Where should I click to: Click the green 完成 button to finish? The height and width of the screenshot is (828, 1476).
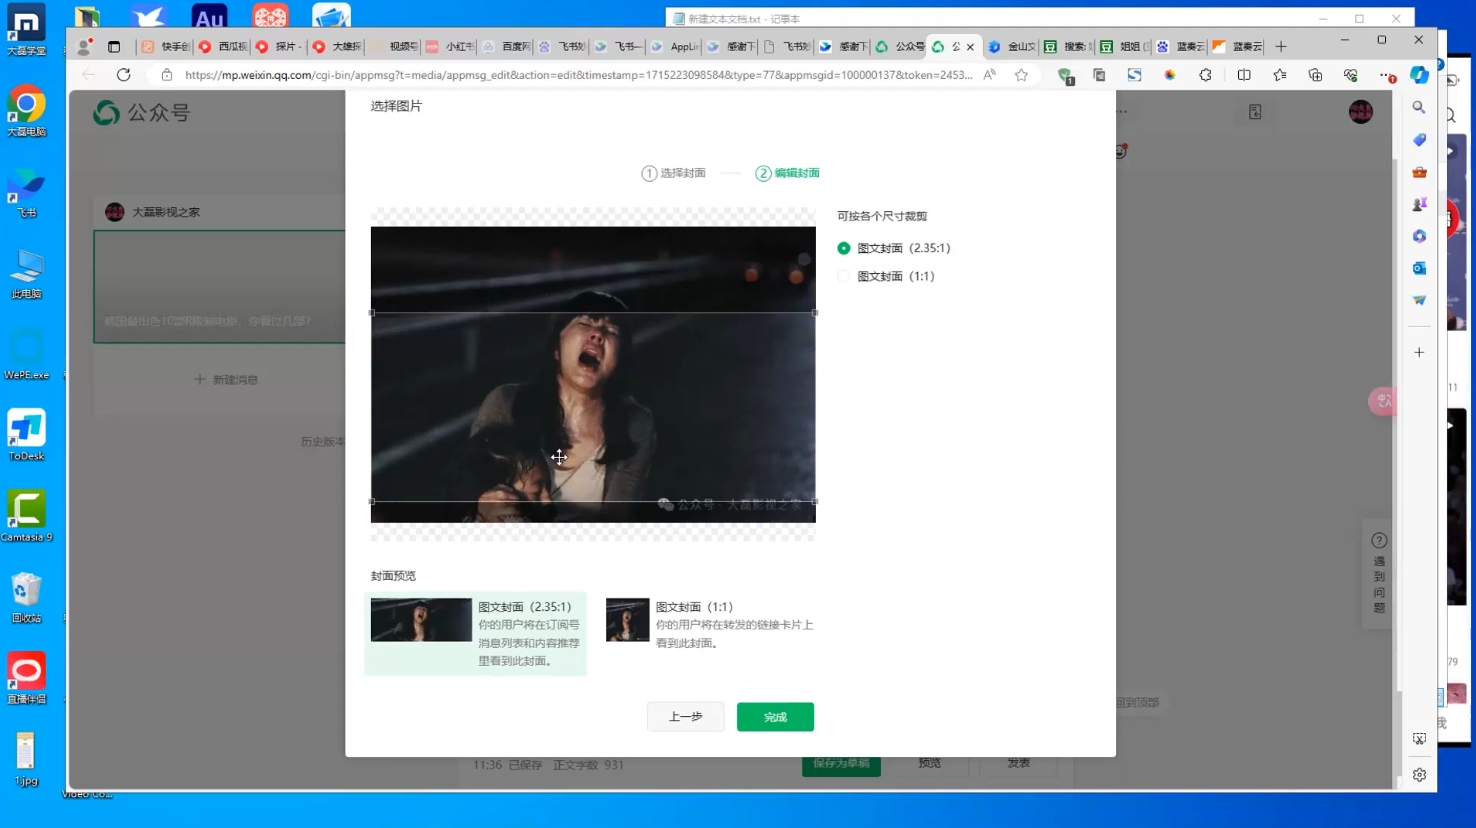point(775,716)
